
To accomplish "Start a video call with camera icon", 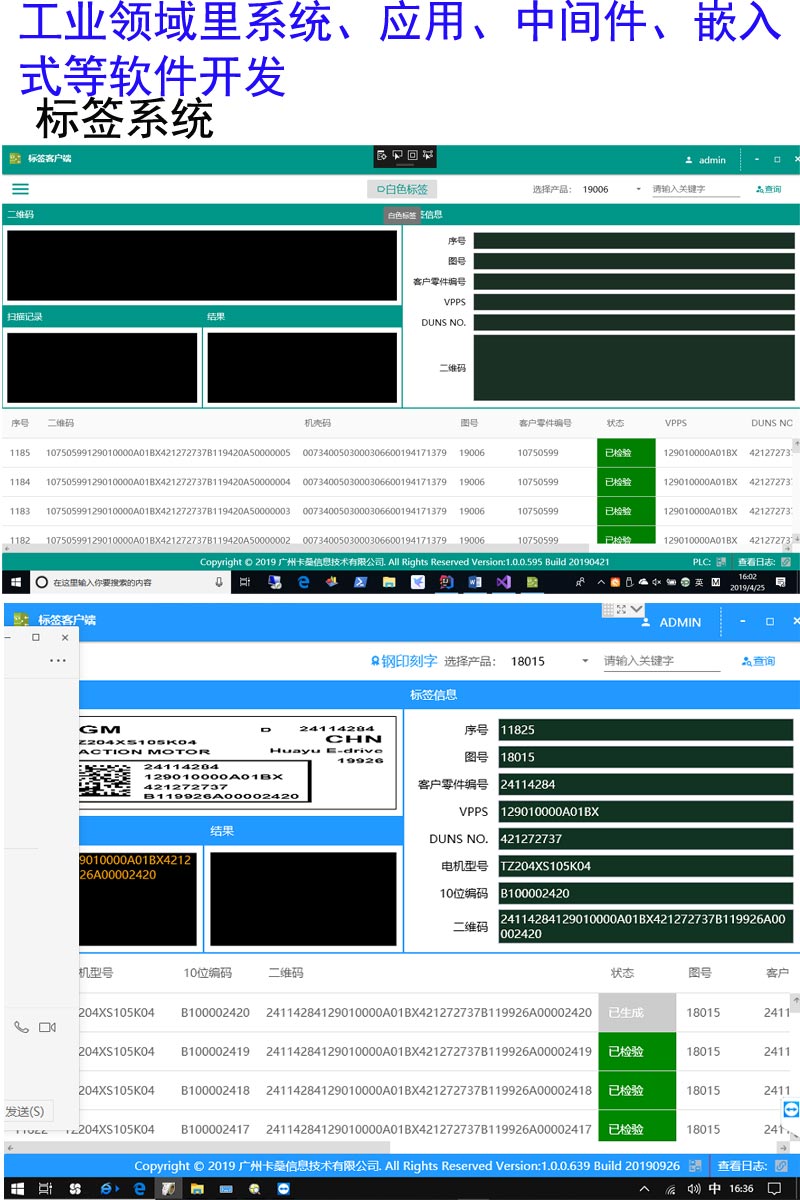I will coord(47,1027).
